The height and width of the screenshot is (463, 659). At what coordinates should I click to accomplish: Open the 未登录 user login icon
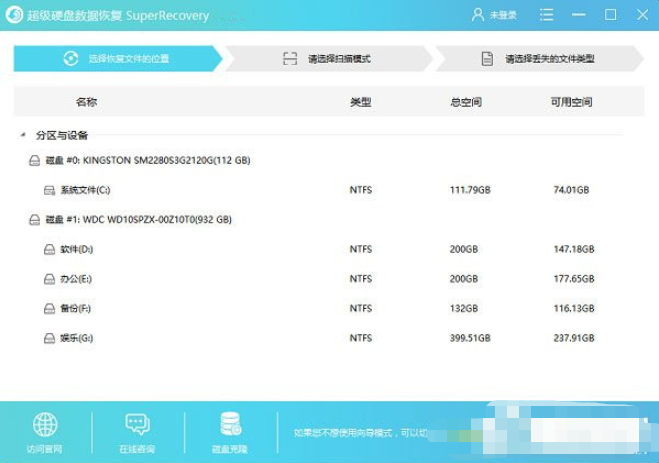point(477,15)
